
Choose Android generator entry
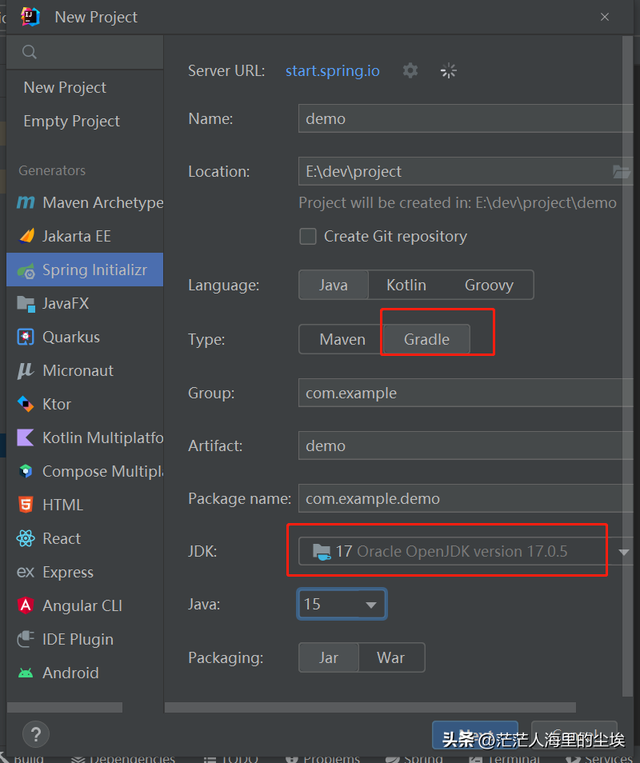coord(85,672)
